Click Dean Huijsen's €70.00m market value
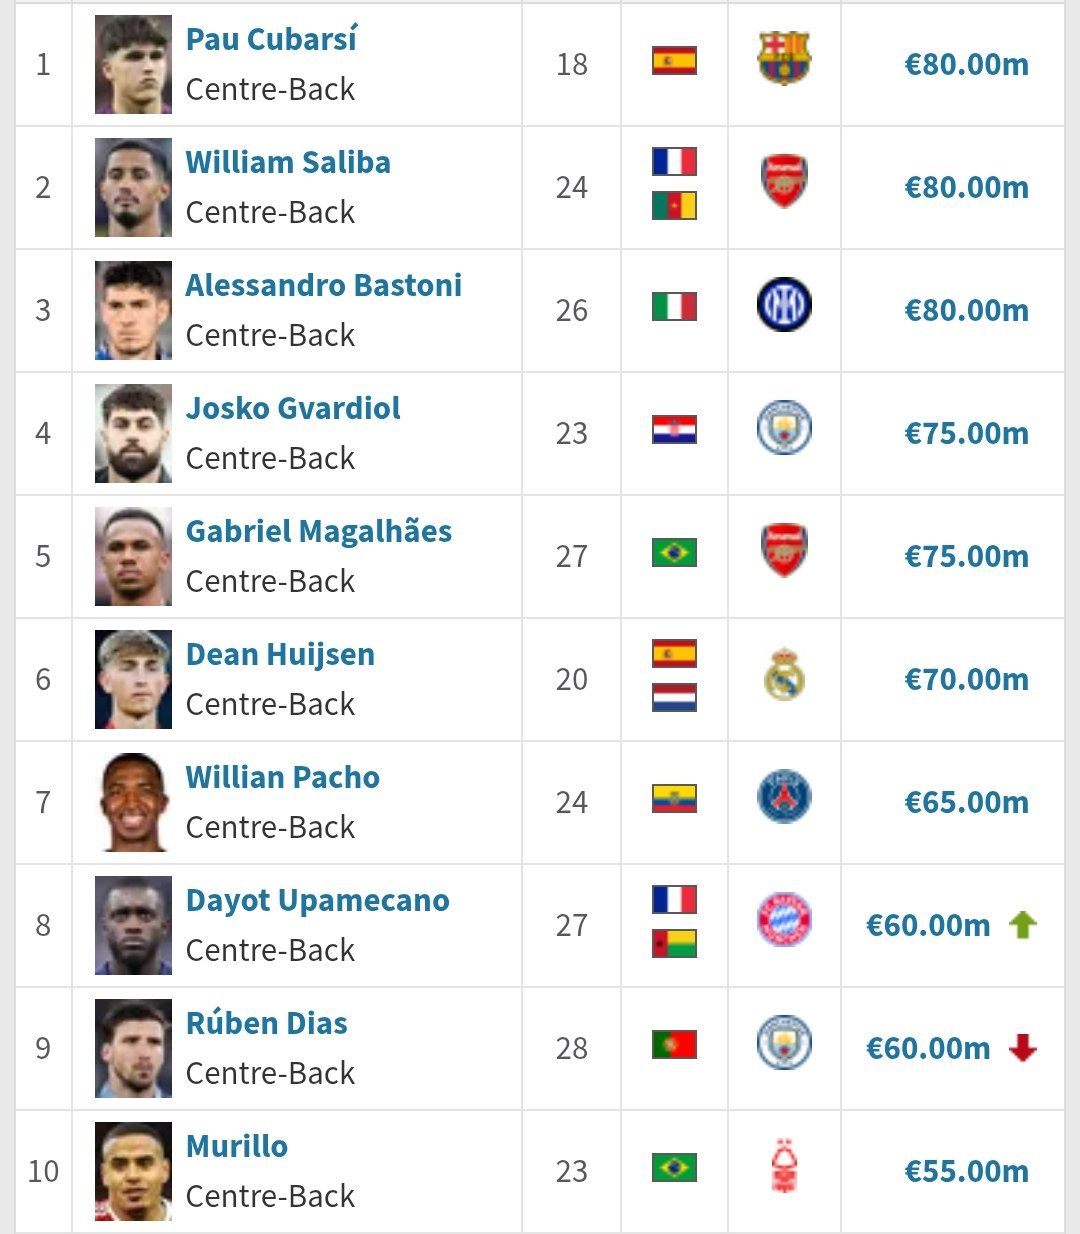The width and height of the screenshot is (1080, 1234). 966,680
